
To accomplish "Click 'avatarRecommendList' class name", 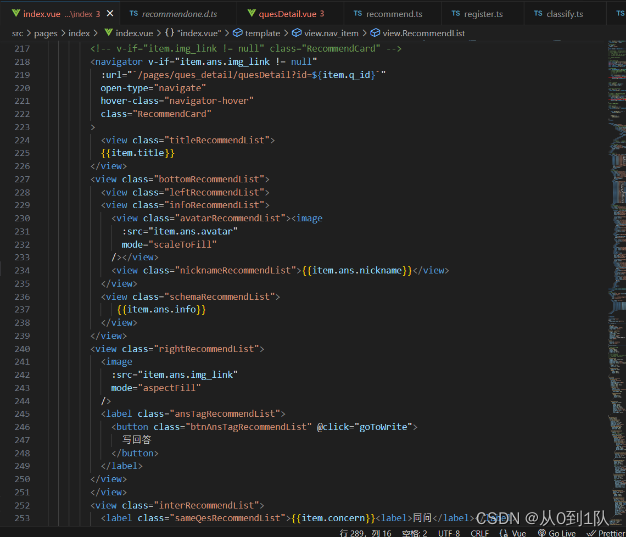I will (230, 218).
